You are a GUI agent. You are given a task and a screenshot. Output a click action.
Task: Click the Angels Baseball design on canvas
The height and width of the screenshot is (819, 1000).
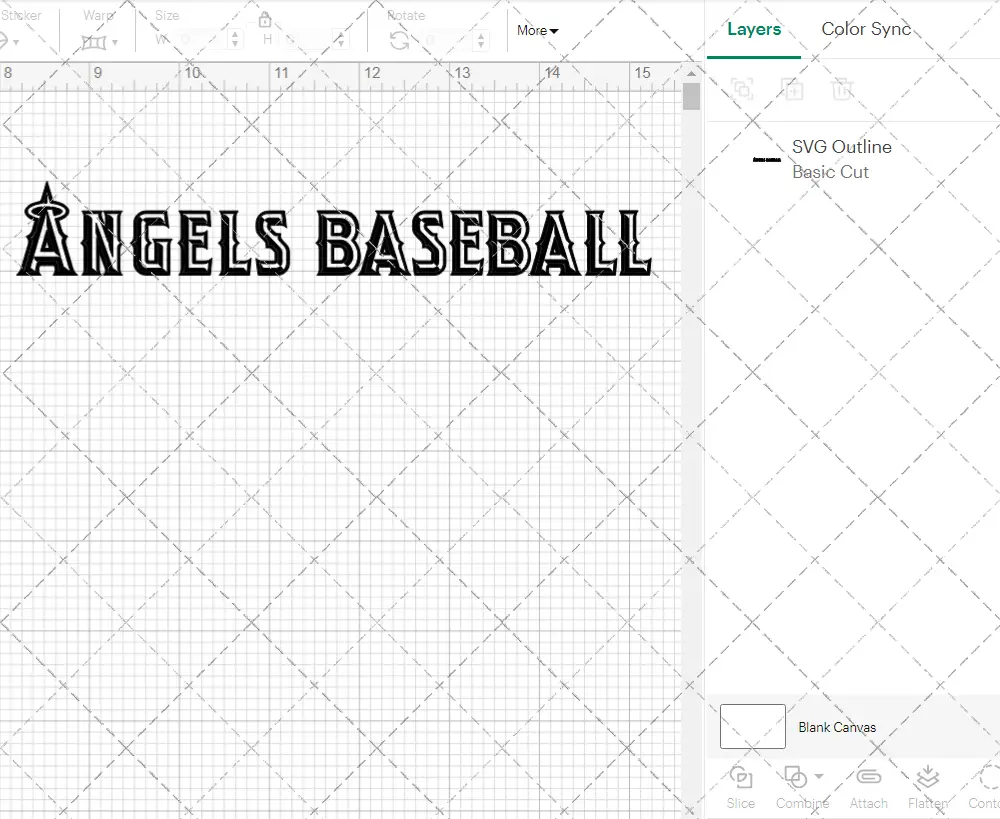(334, 236)
